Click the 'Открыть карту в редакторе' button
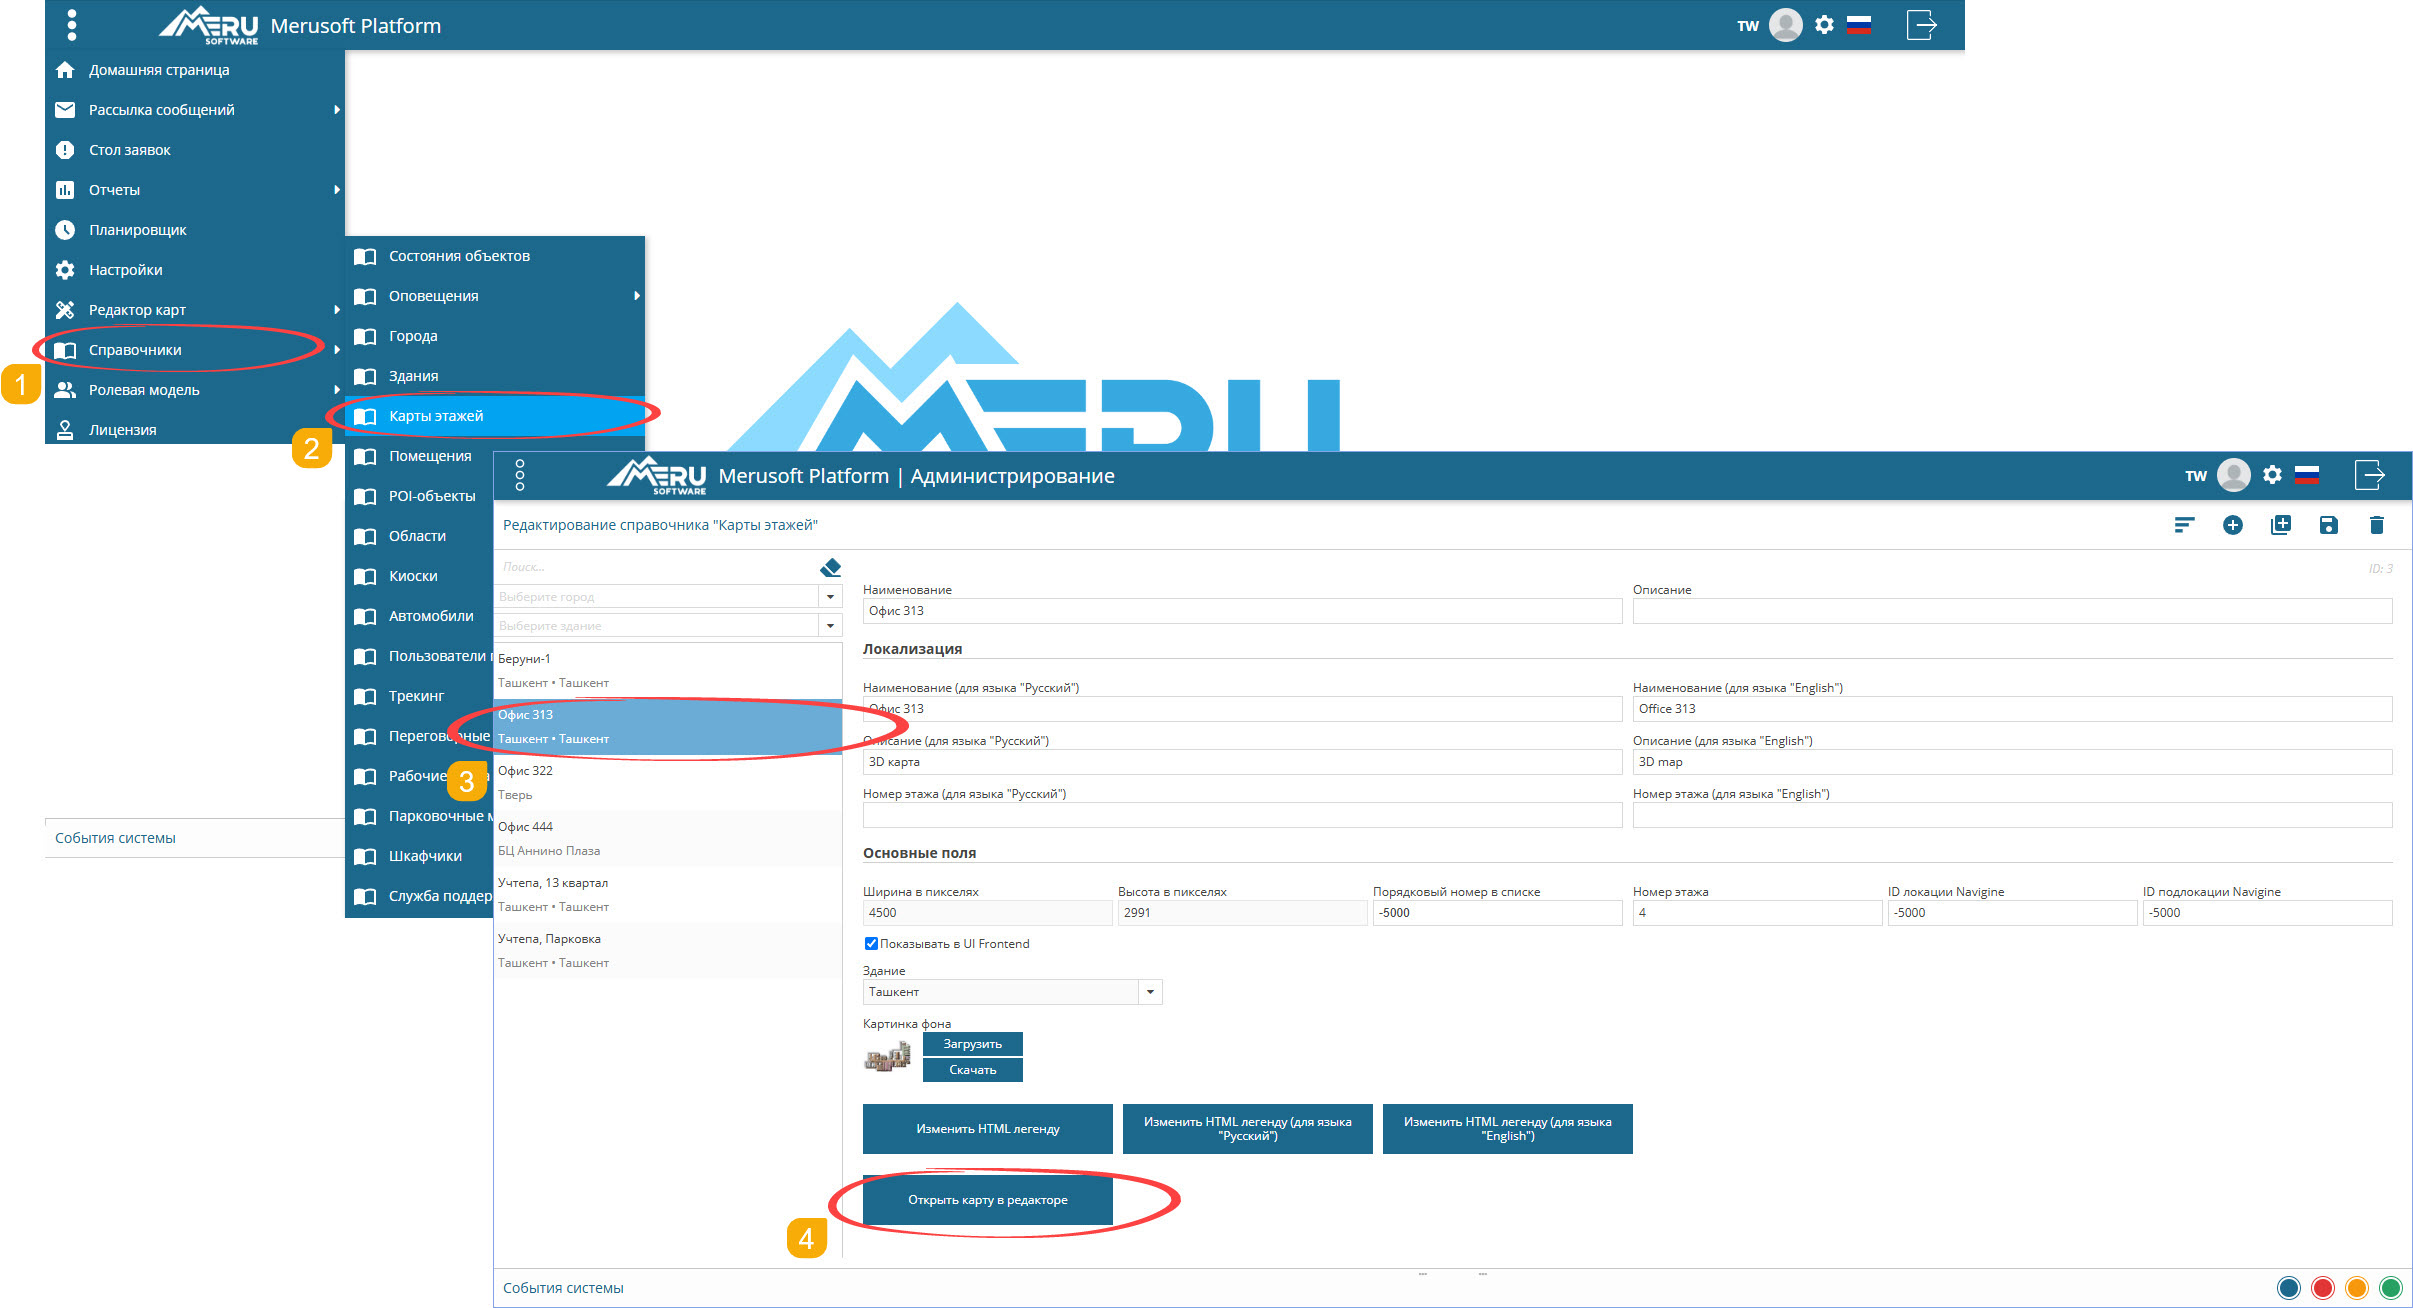Viewport: 2413px width, 1308px height. (987, 1200)
